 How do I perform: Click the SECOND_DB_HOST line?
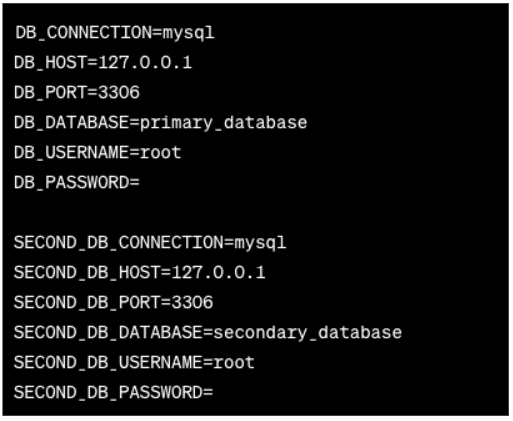[139, 273]
